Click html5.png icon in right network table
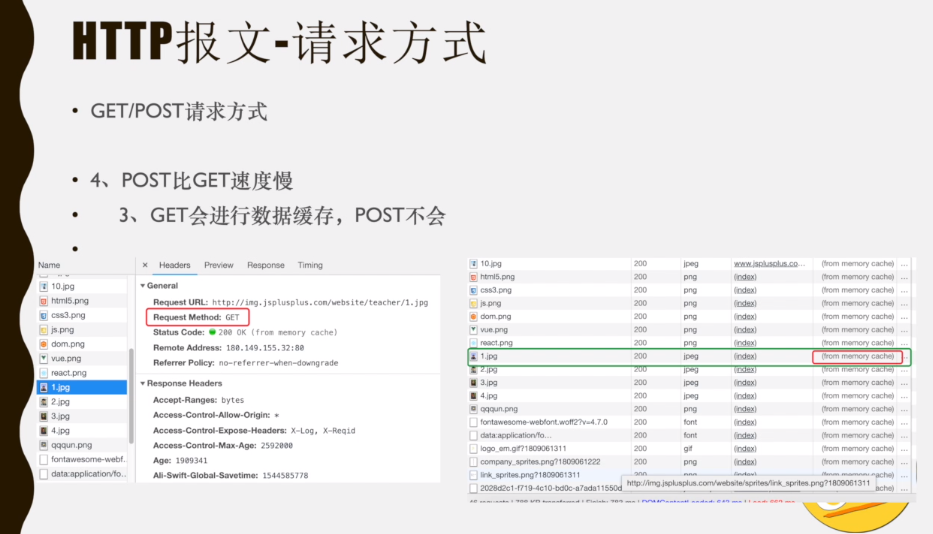The height and width of the screenshot is (534, 933). point(474,277)
